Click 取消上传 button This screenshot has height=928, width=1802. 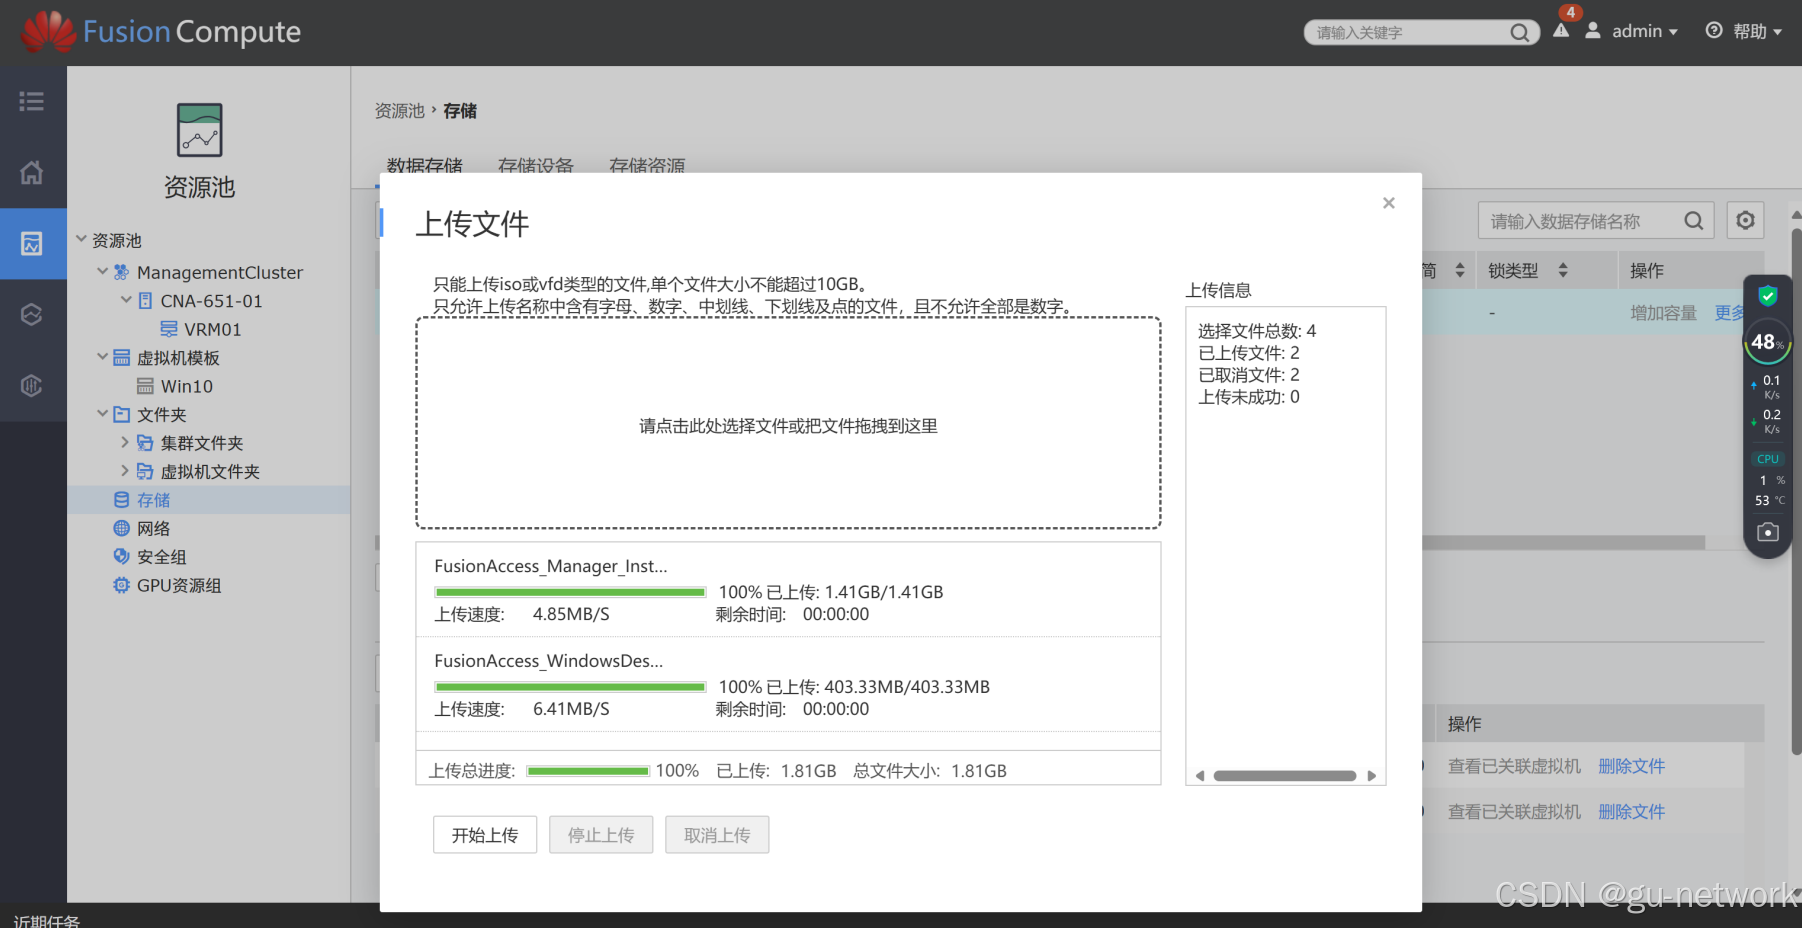(x=717, y=835)
